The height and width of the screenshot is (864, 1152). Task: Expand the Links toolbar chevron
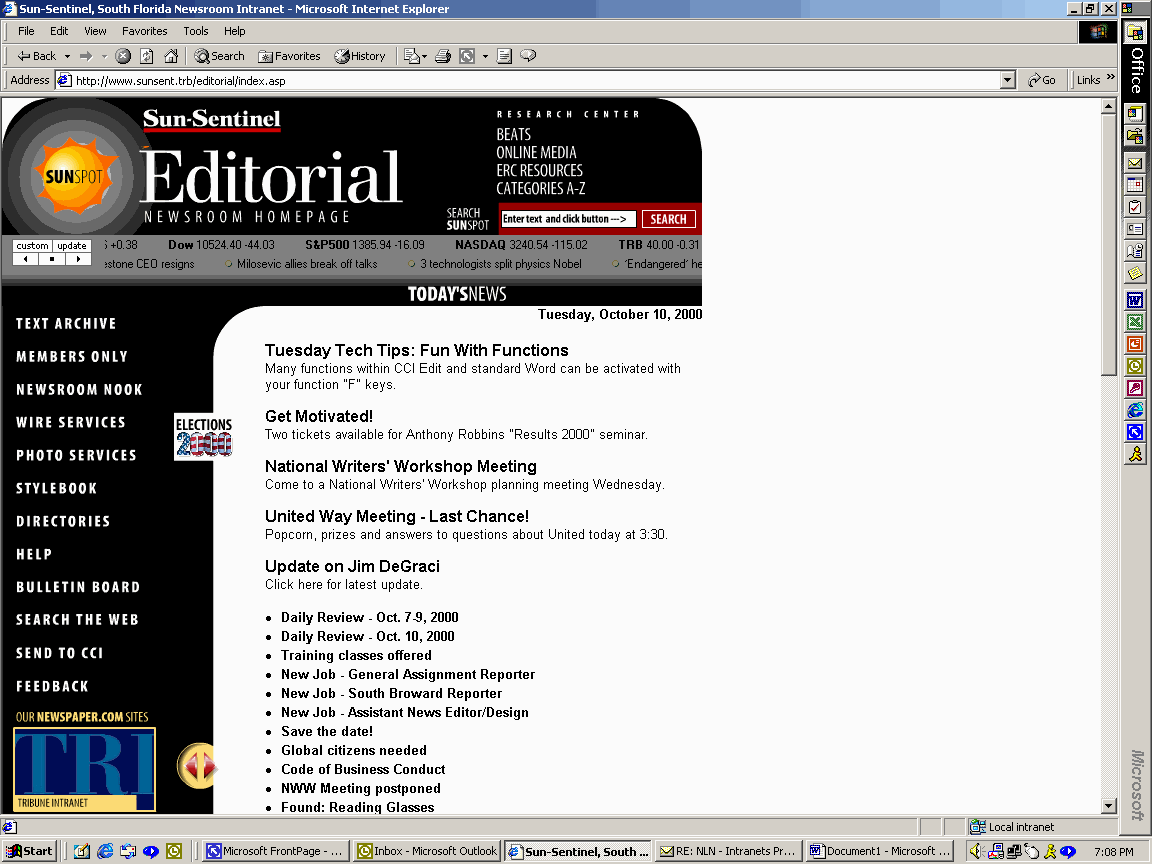click(1110, 77)
